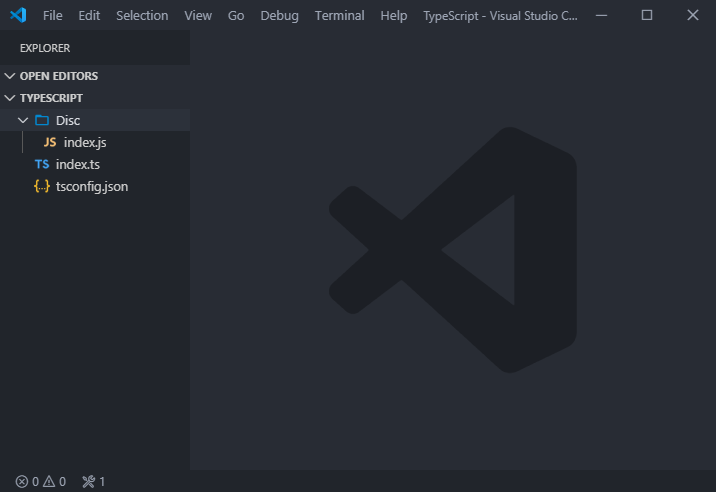Open the File menu

coord(53,16)
